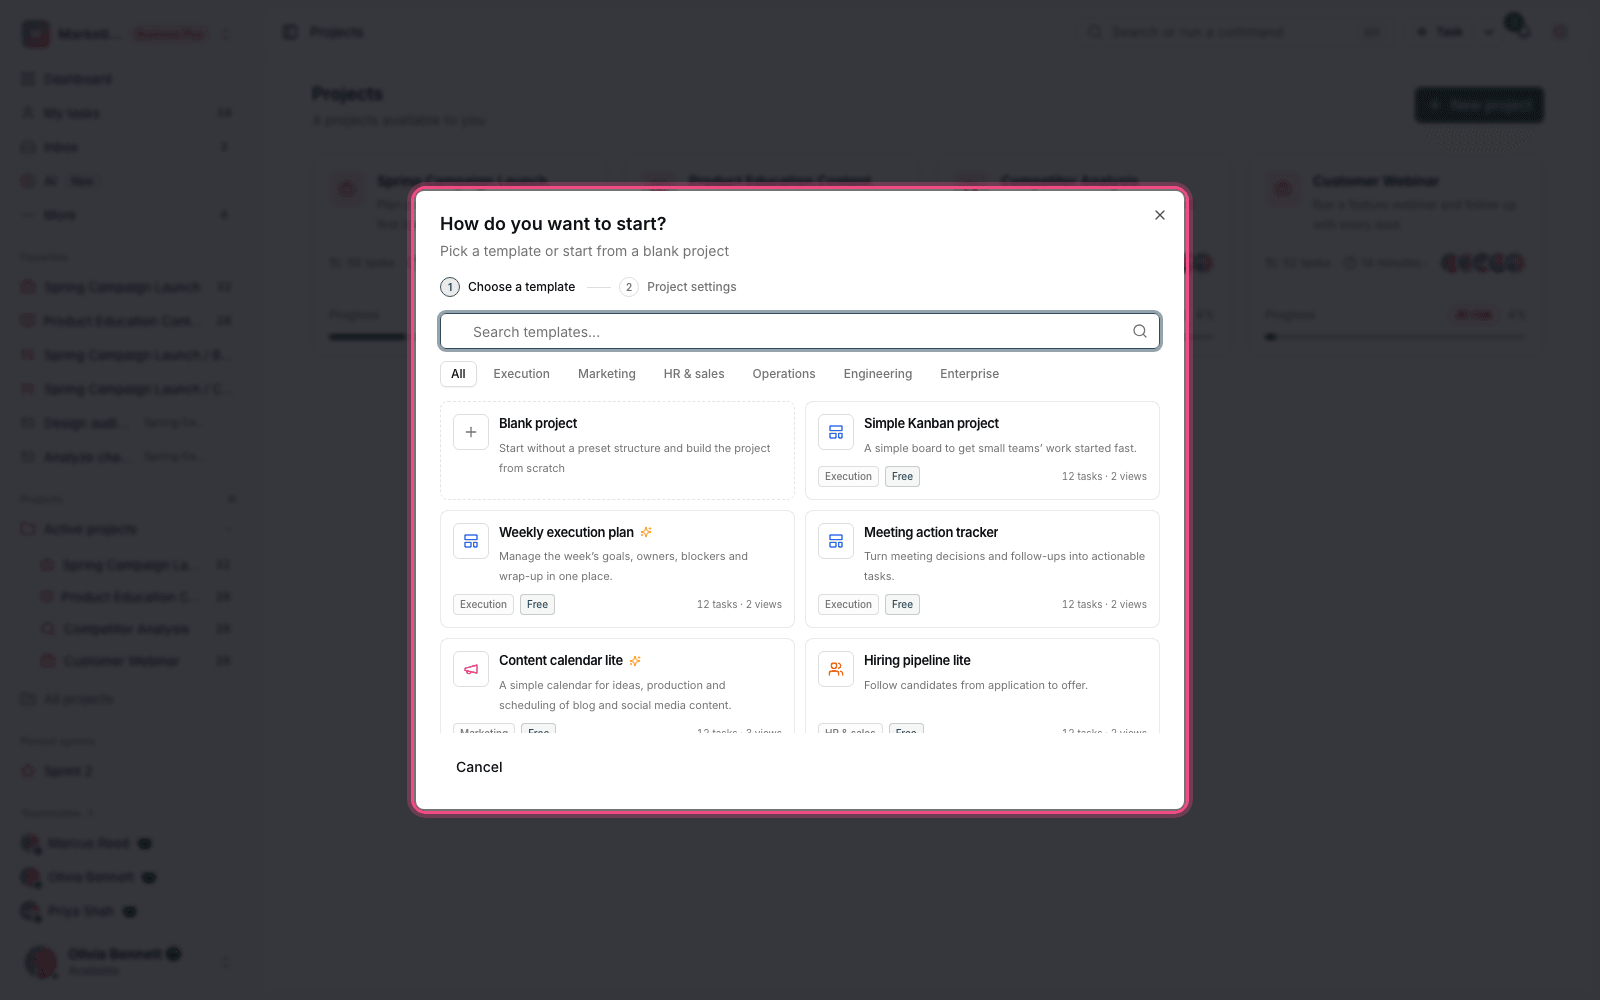The image size is (1600, 1000).
Task: Open My tasks in the background sidebar
Action: coord(72,113)
